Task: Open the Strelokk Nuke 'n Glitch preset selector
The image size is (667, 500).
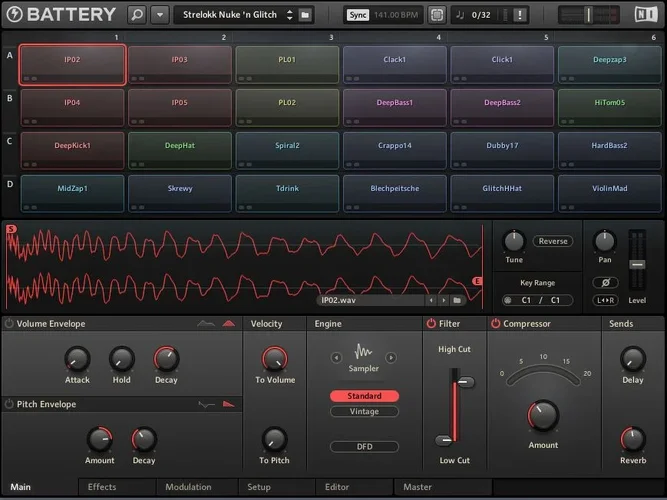Action: [233, 15]
